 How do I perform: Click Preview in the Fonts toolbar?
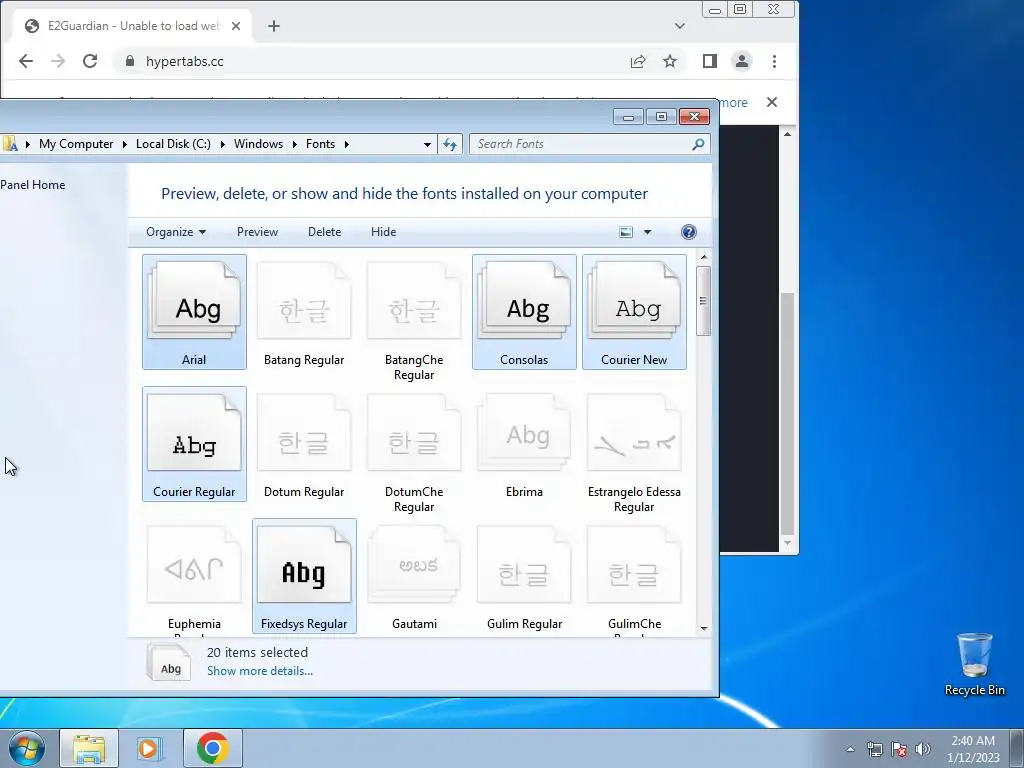tap(257, 232)
